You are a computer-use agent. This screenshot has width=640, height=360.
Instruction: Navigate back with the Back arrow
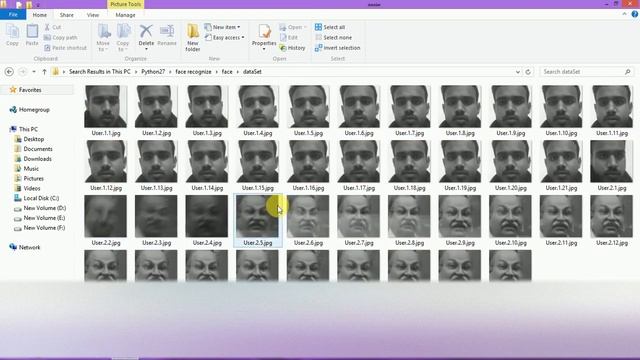pos(9,72)
